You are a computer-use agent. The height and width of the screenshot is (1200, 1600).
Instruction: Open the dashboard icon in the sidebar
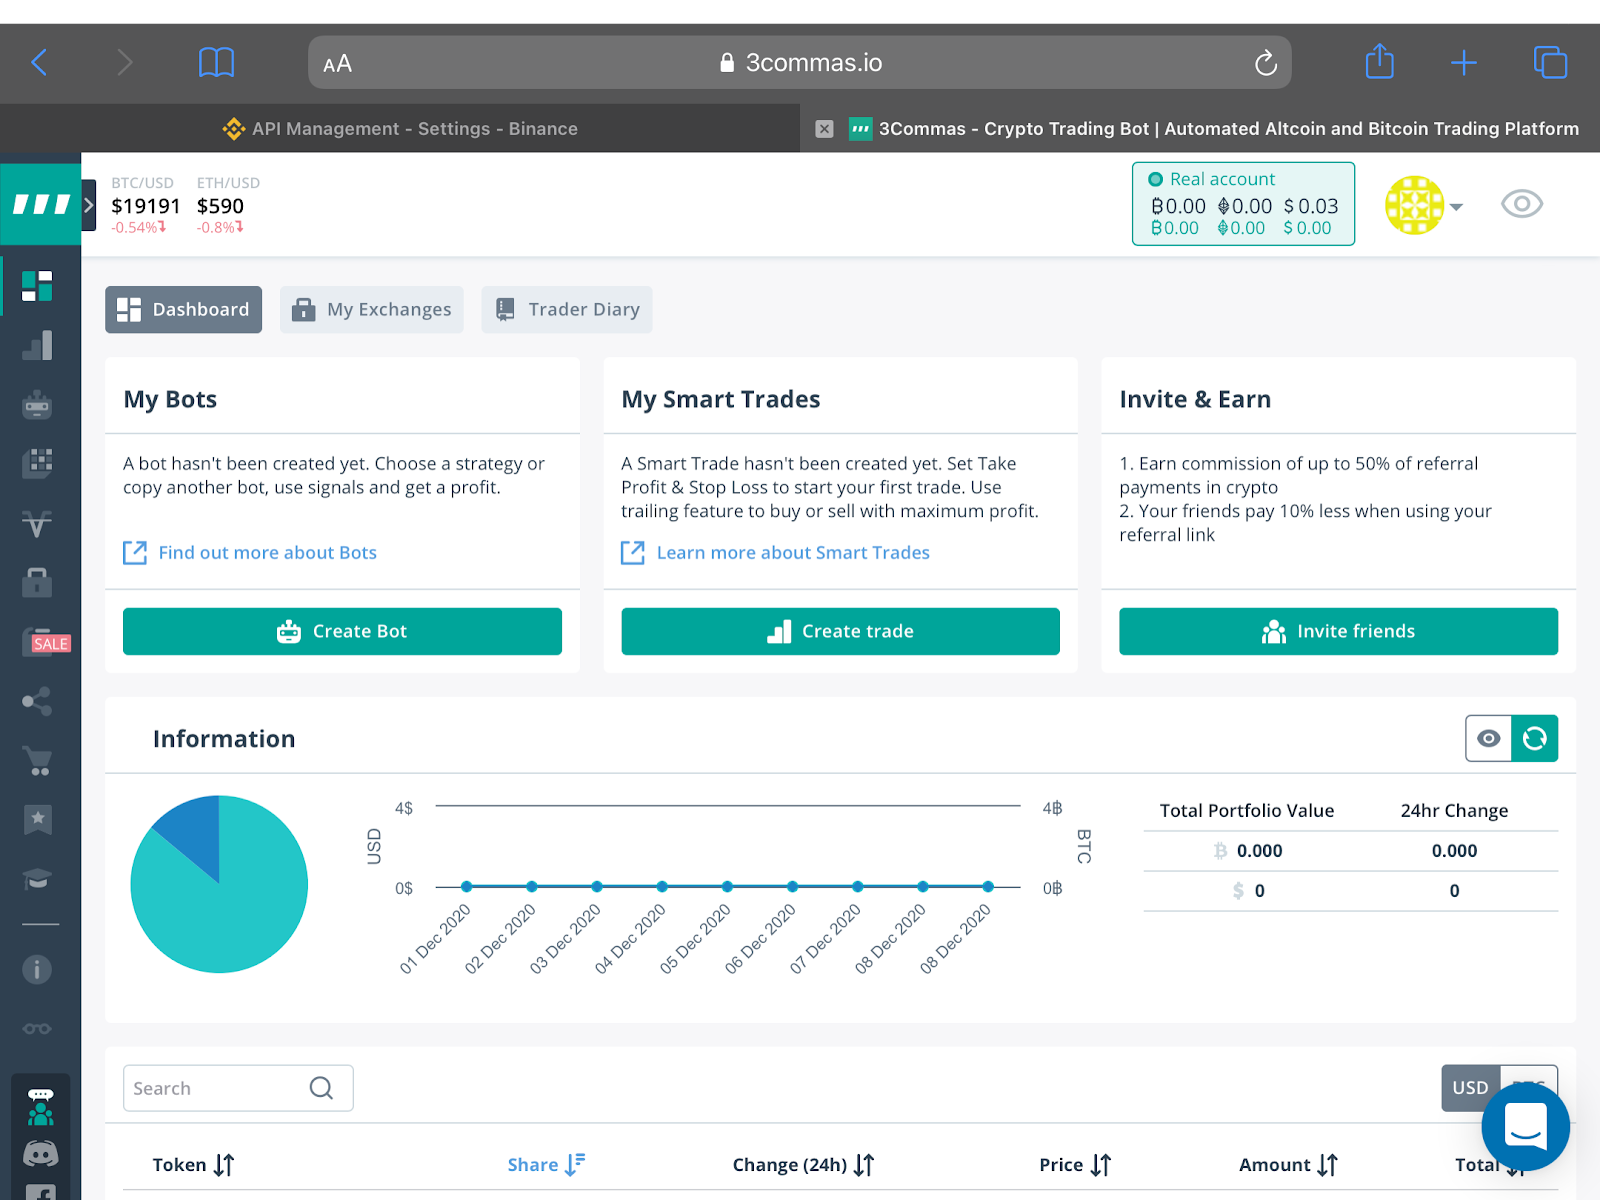pyautogui.click(x=37, y=286)
